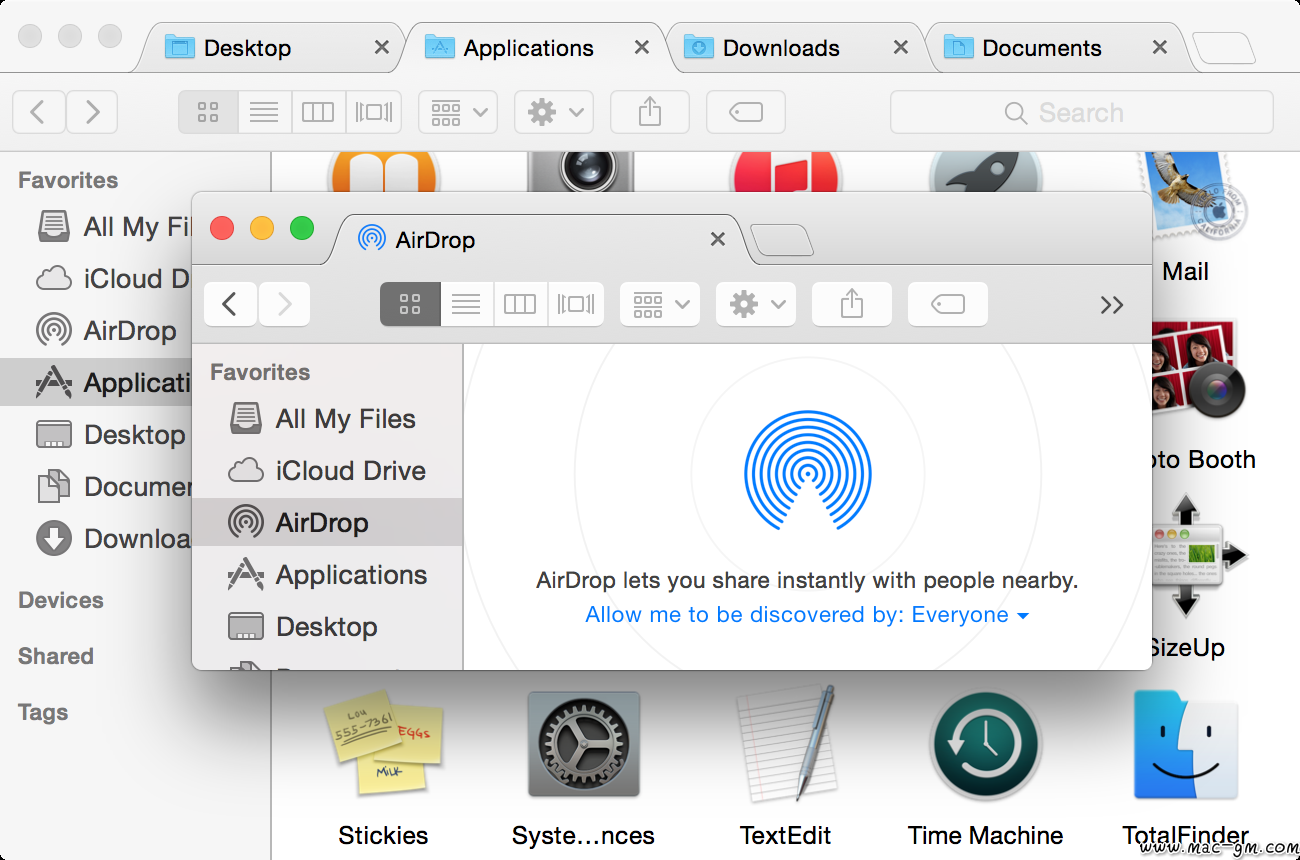Open Applications in AirDrop window sidebar
Viewport: 1300px width, 860px height.
pos(327,575)
